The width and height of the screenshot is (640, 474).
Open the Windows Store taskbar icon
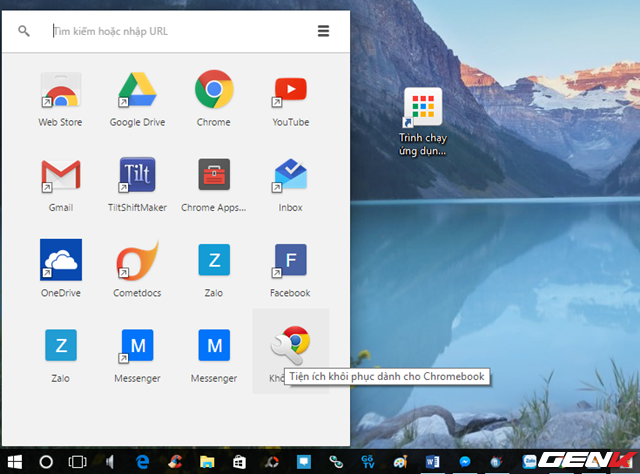pyautogui.click(x=239, y=462)
